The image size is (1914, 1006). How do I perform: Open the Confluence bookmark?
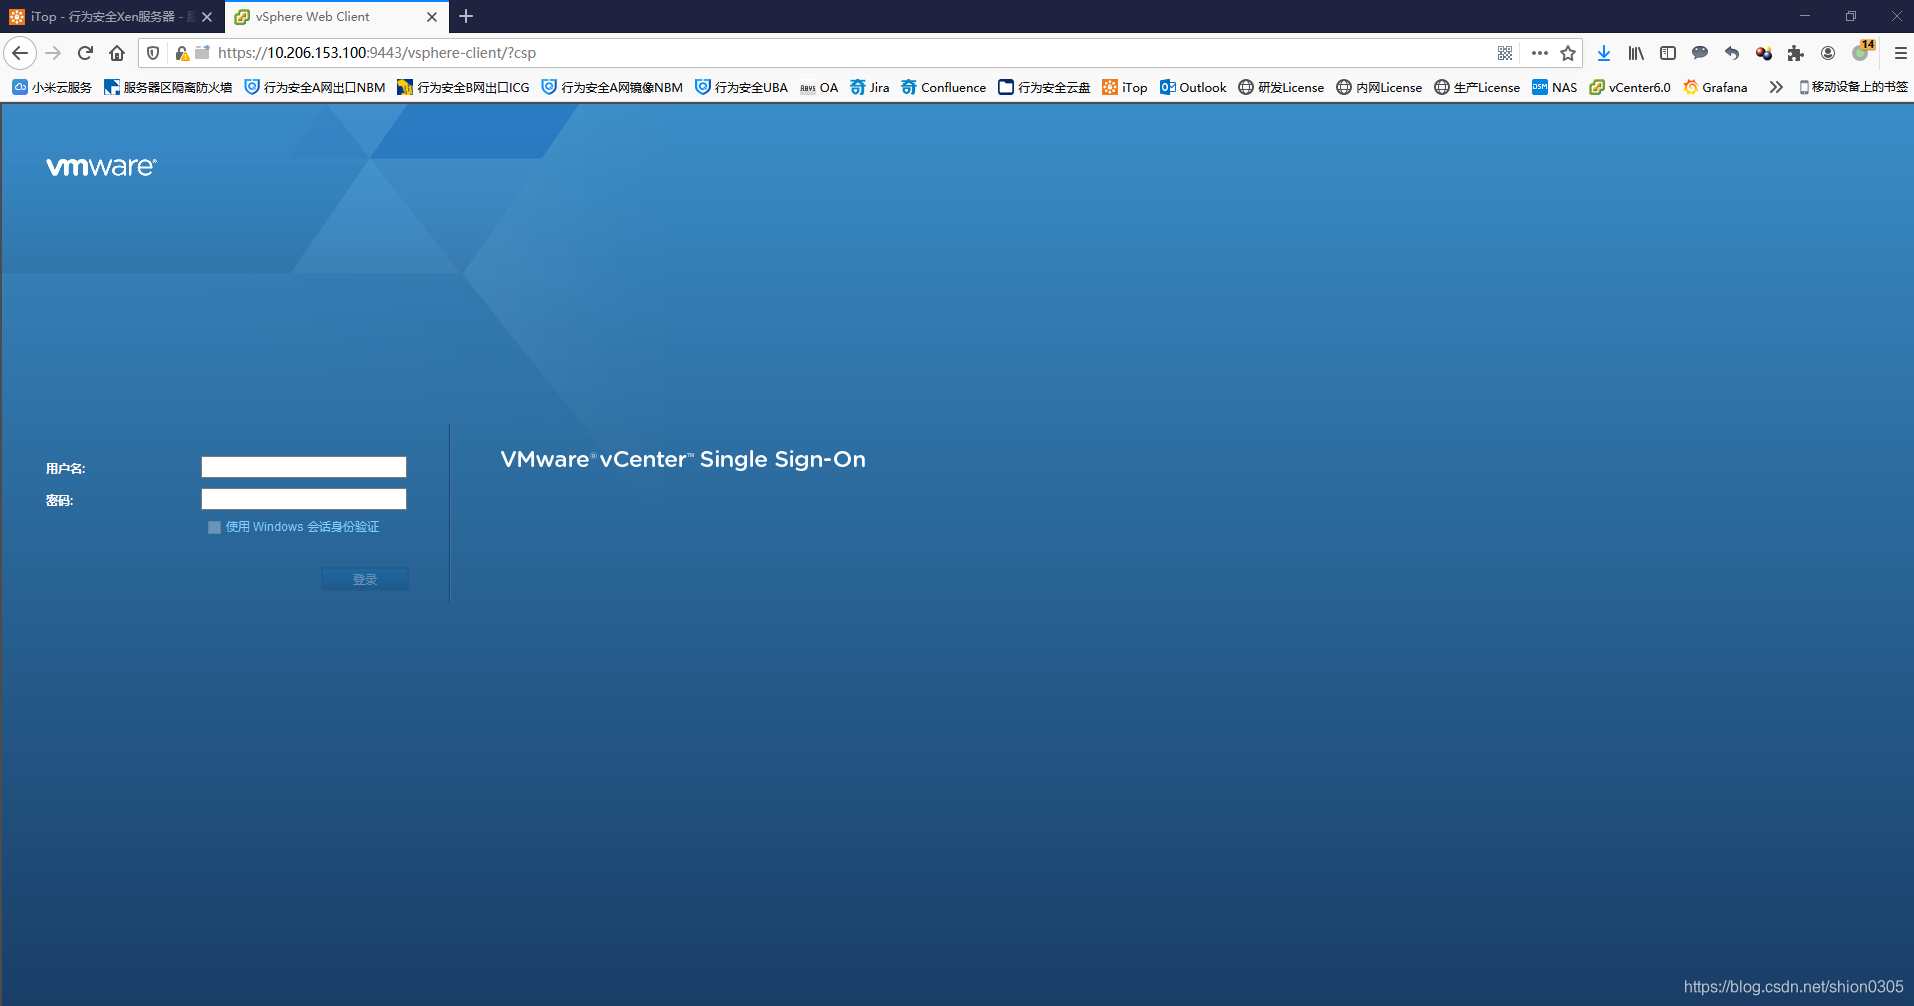[x=944, y=87]
